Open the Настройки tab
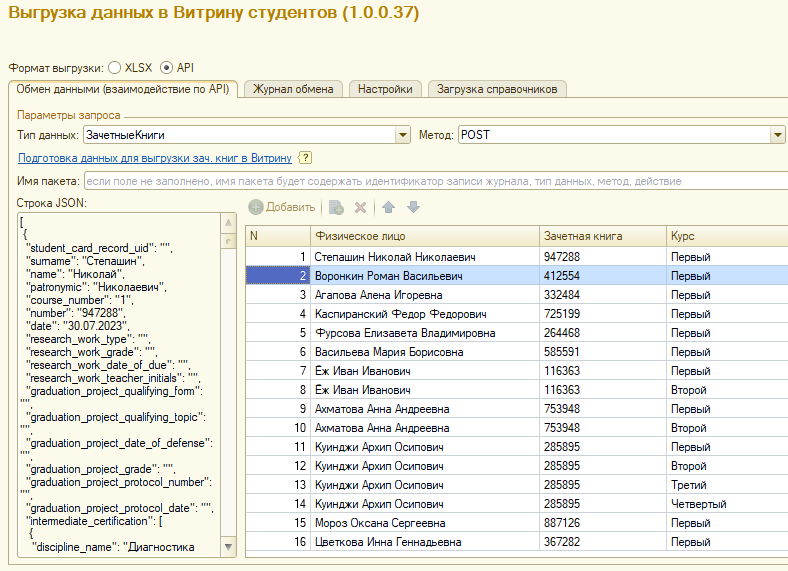Viewport: 788px width, 571px height. click(x=385, y=89)
